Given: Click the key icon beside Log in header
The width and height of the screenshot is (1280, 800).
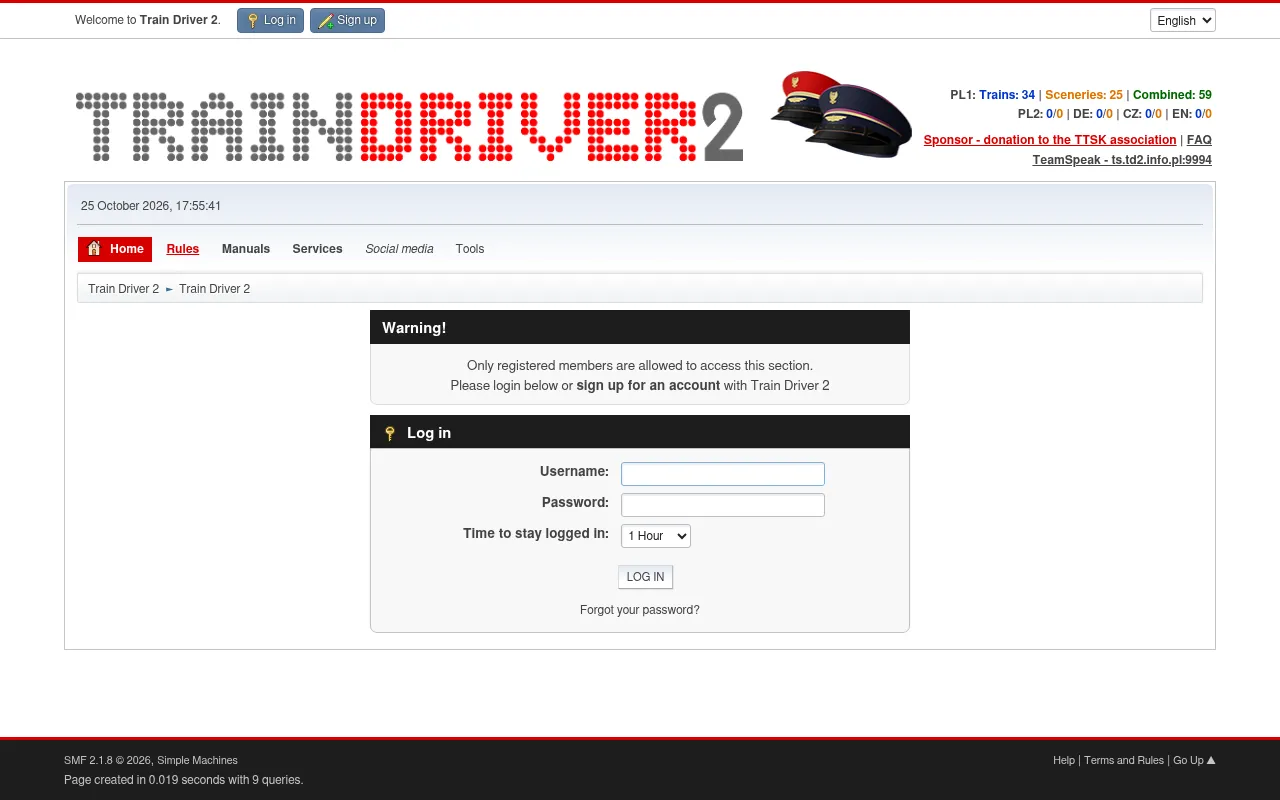Looking at the screenshot, I should [390, 433].
